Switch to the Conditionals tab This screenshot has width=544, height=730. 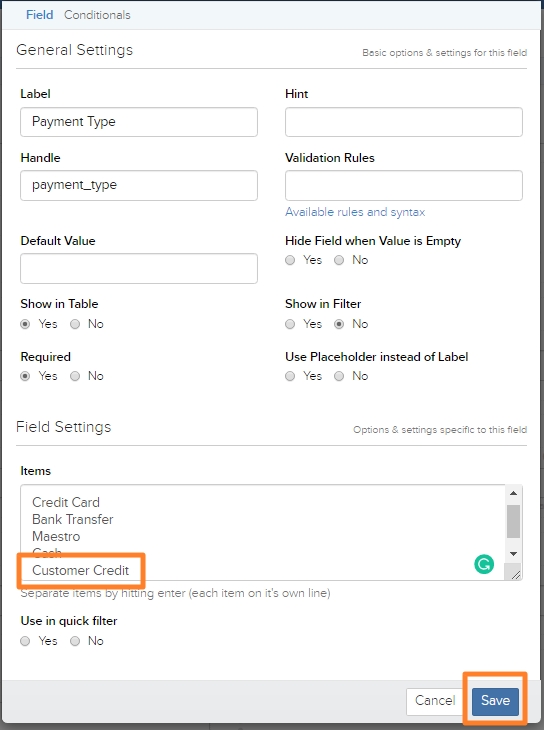click(x=97, y=15)
